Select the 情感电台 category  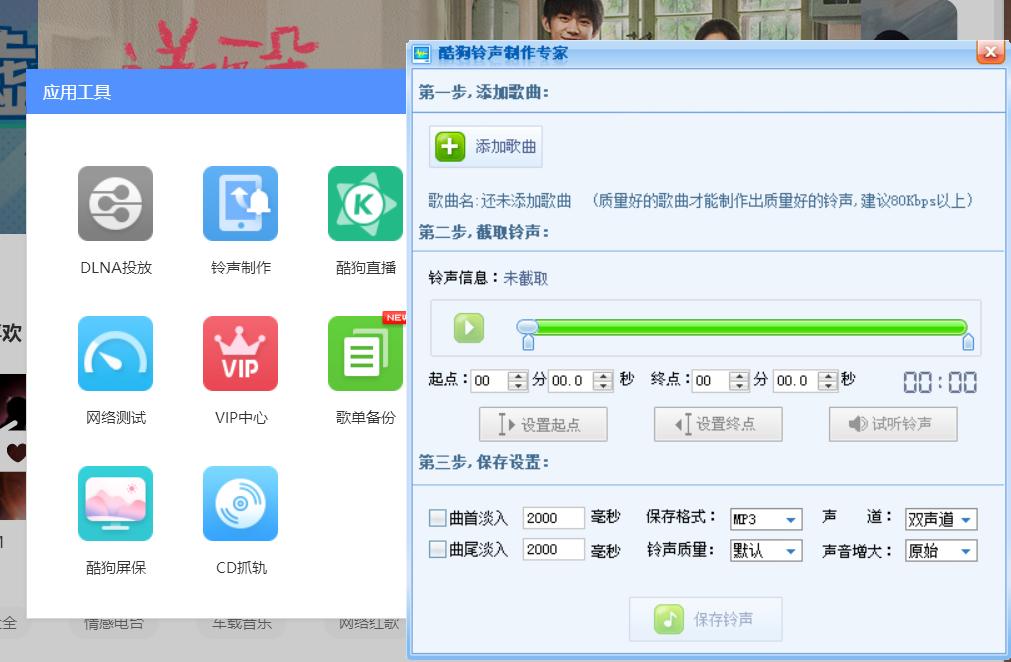pos(113,621)
